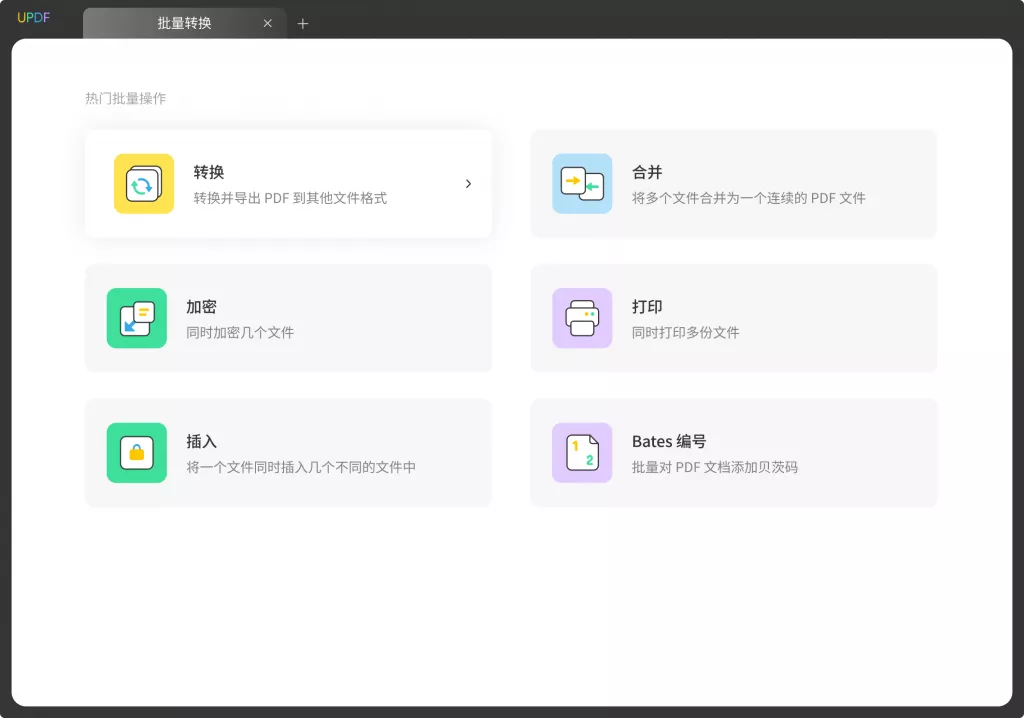Screen dimensions: 1024x718
Task: Open the 转换 batch operation title
Action: 209,172
